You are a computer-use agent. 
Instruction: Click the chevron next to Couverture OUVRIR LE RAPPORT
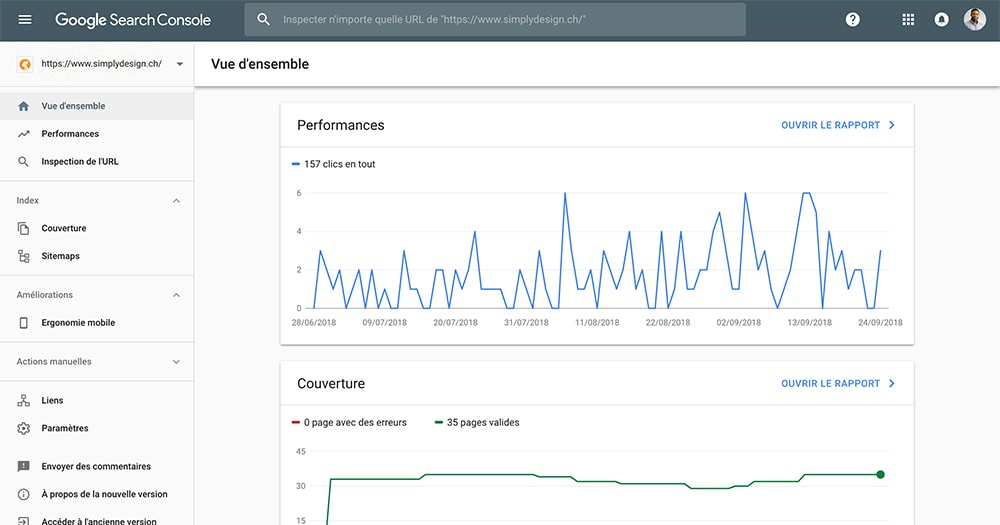coord(892,383)
